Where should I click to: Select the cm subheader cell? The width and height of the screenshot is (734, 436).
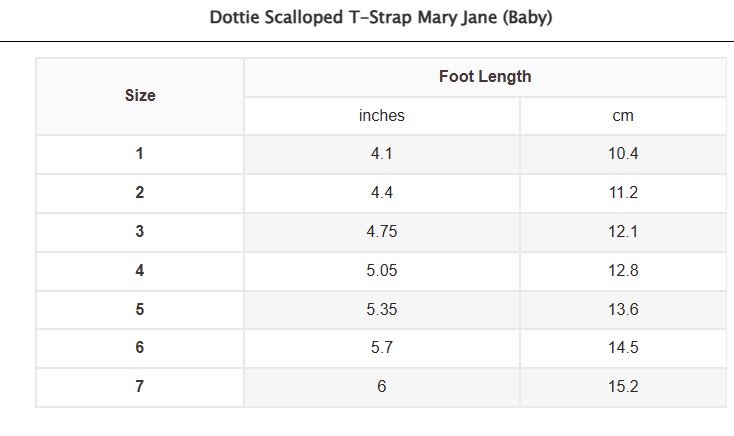point(623,116)
